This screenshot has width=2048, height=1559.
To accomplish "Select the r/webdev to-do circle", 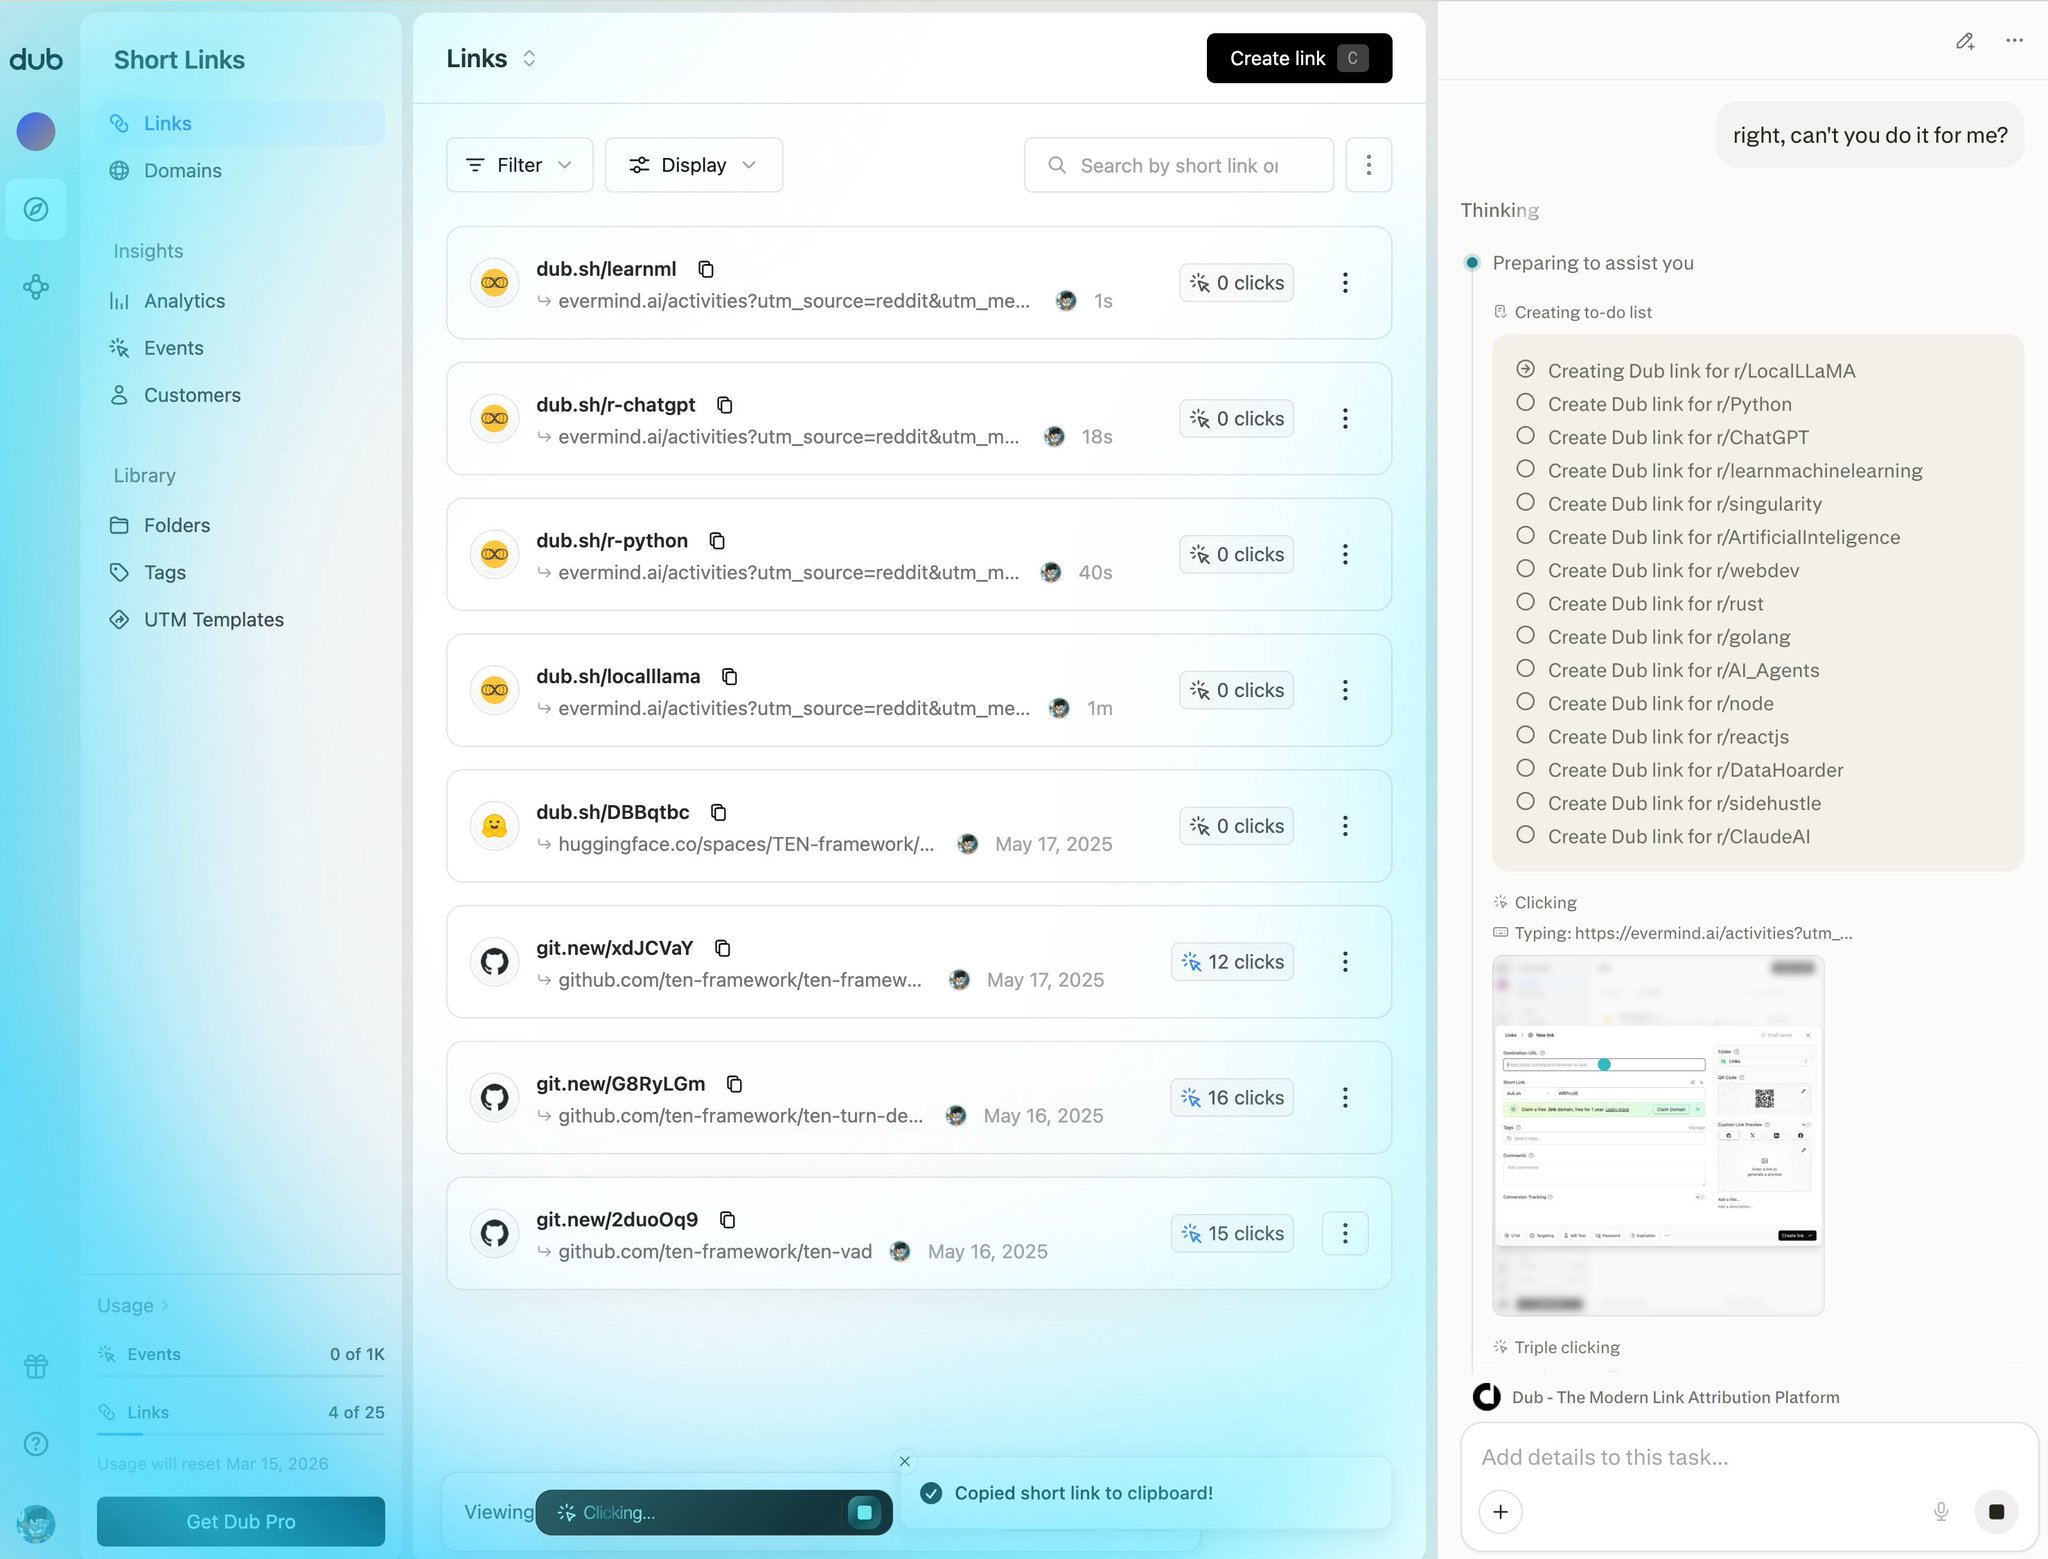I will click(x=1525, y=569).
